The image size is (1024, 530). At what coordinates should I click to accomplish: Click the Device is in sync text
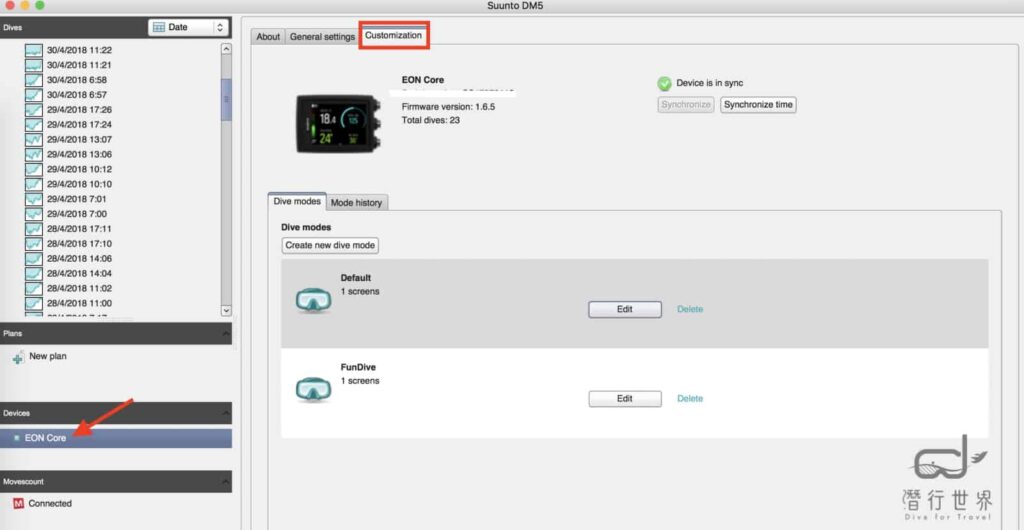coord(709,84)
